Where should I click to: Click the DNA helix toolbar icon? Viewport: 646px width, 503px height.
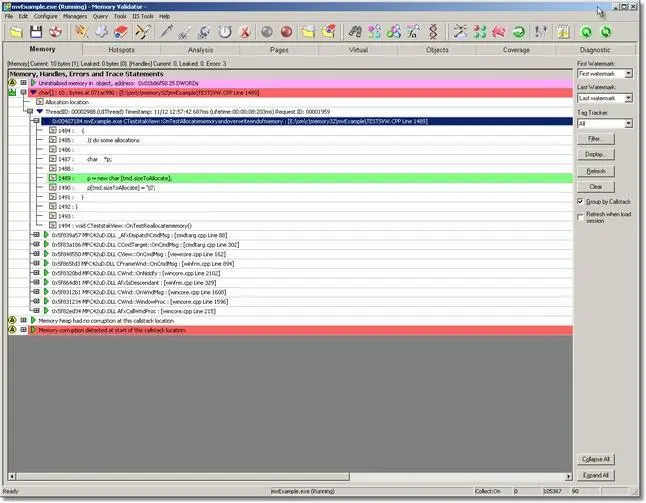[433, 32]
